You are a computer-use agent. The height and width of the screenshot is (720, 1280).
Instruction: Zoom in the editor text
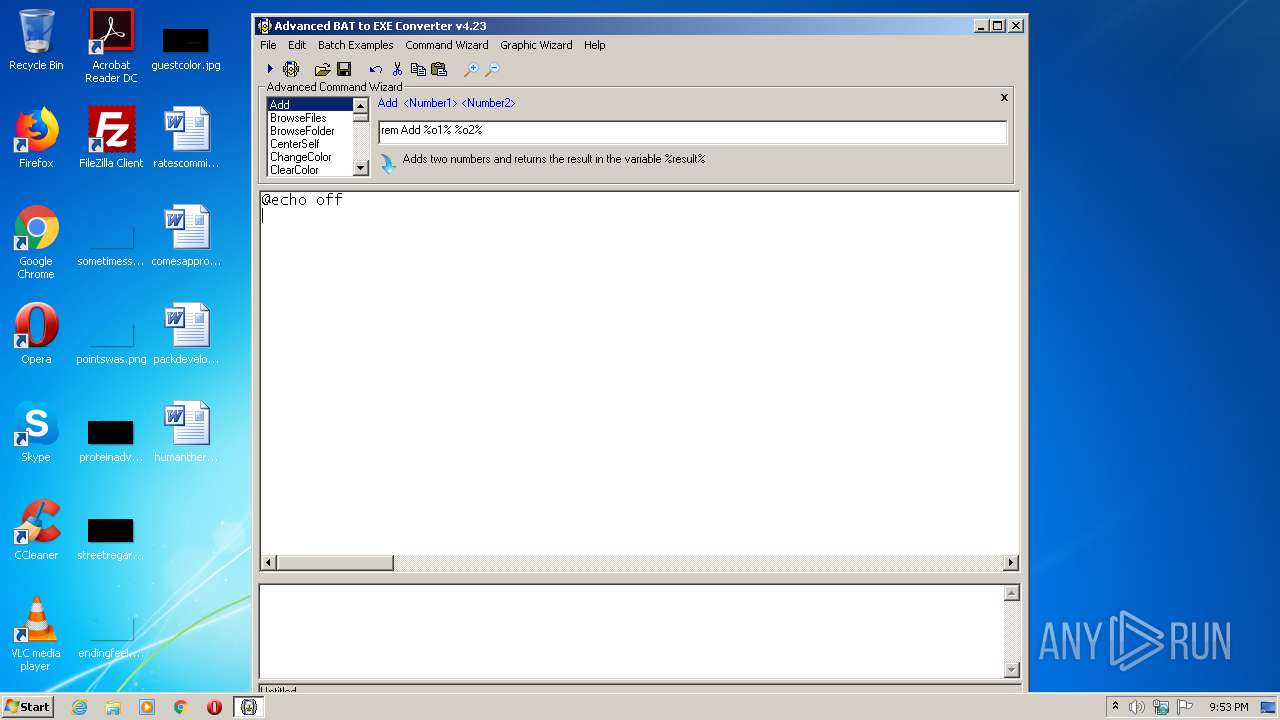point(470,69)
